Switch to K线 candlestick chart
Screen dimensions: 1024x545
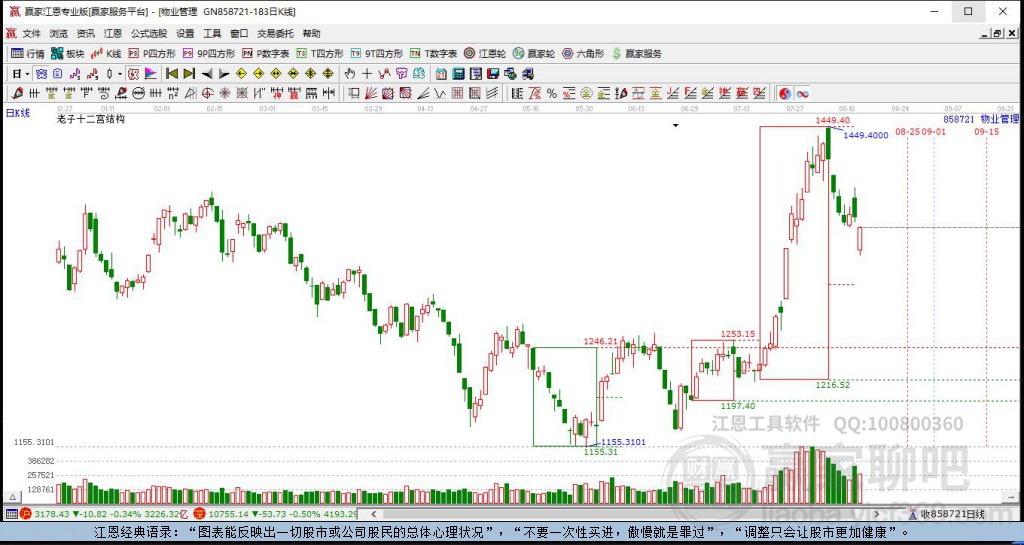(106, 54)
